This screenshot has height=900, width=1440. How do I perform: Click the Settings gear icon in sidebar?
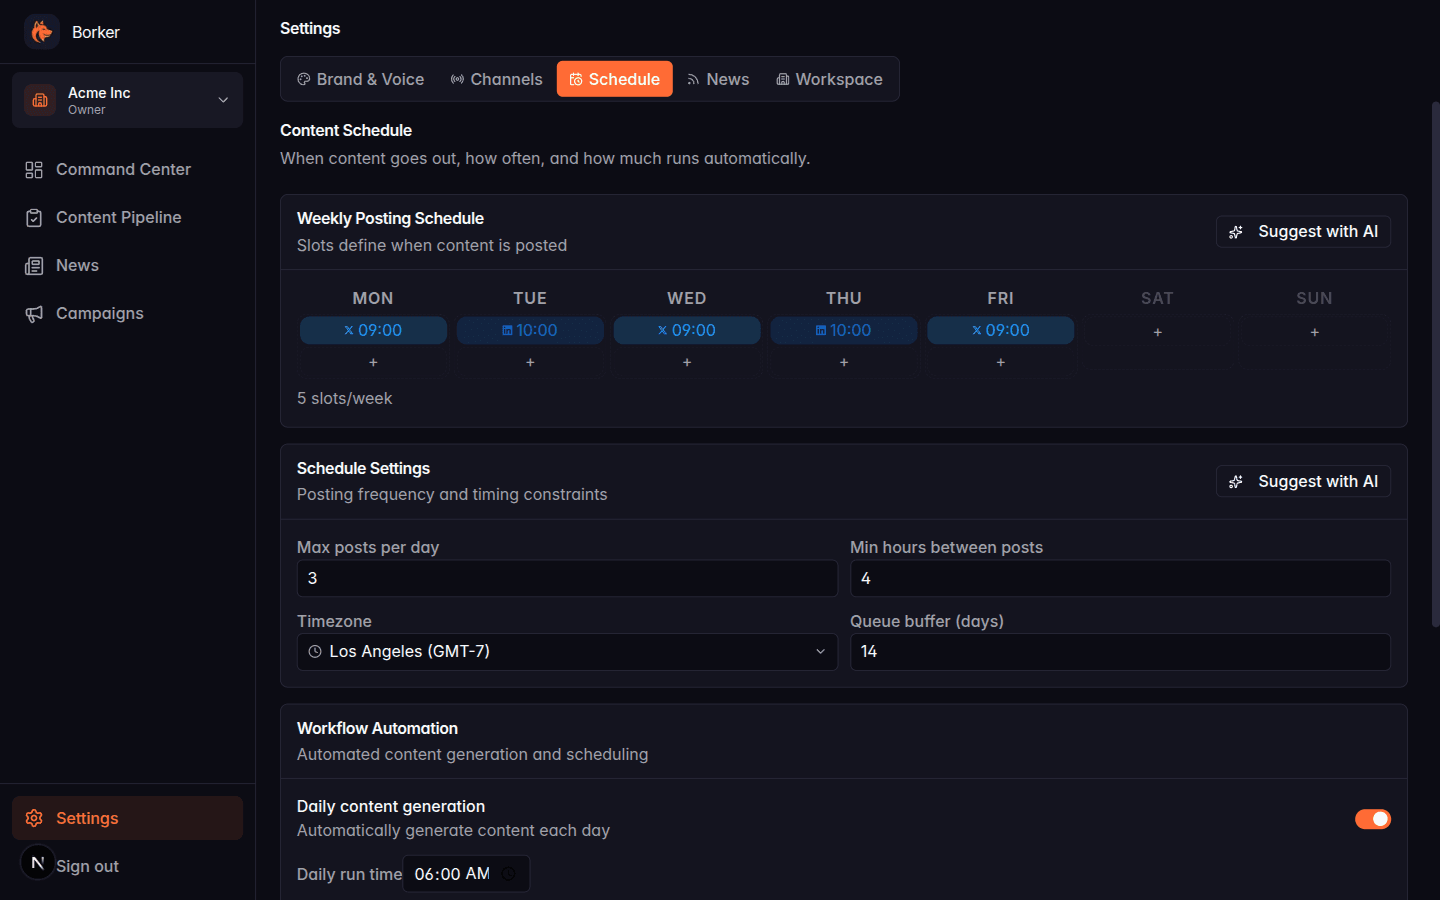coord(34,818)
